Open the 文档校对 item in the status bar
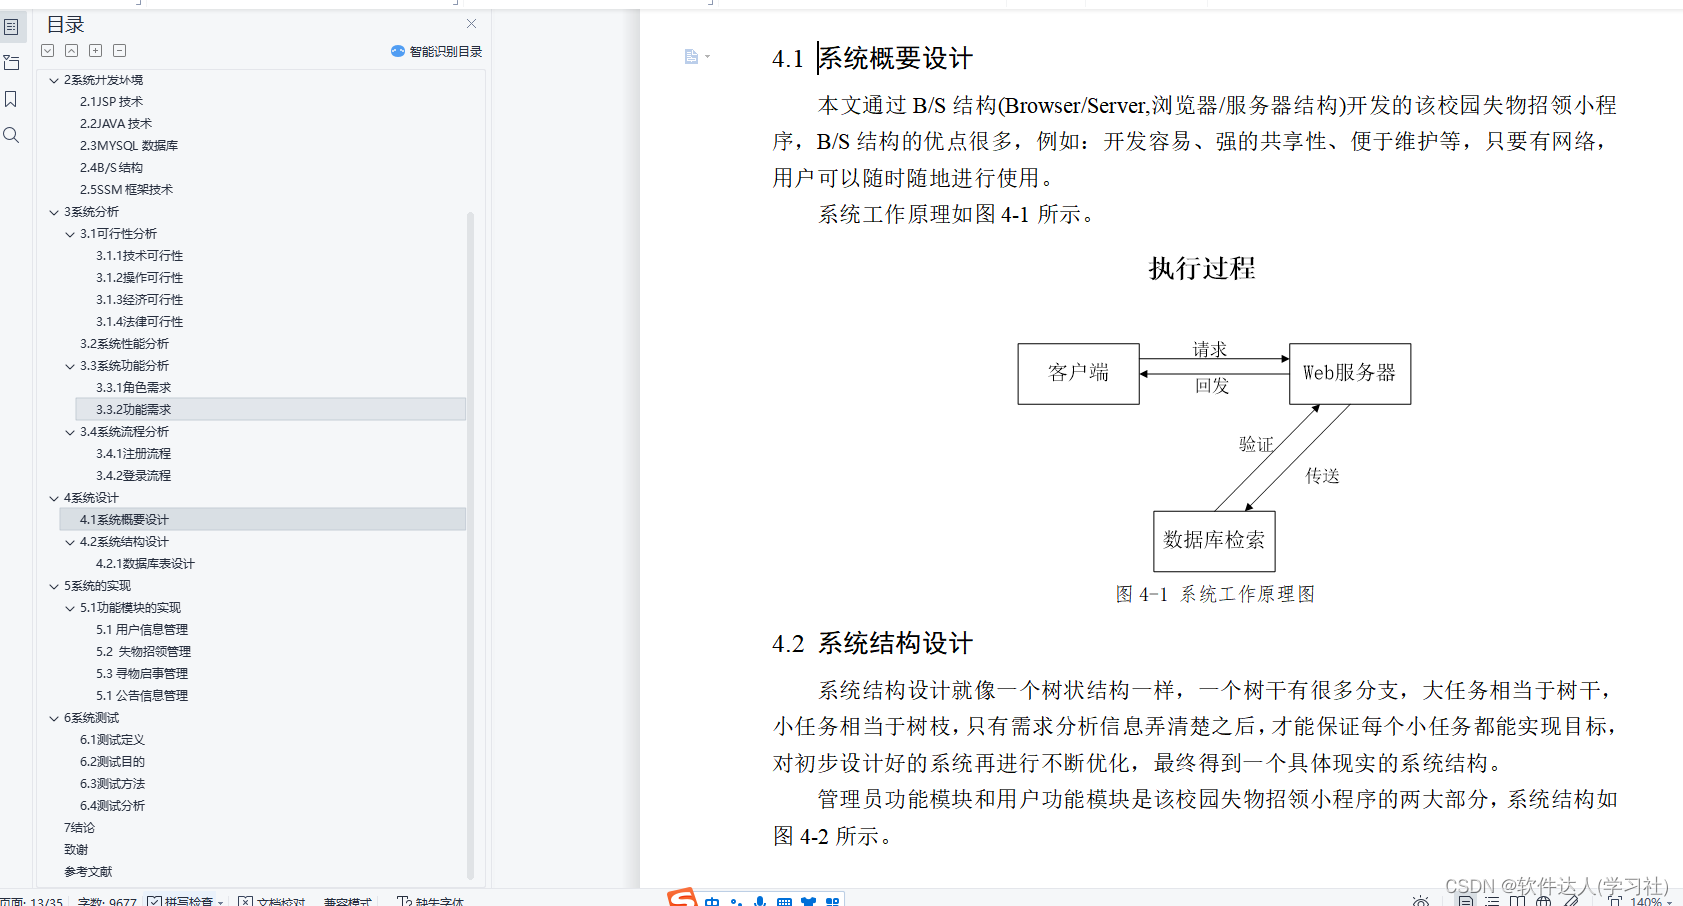This screenshot has height=906, width=1683. point(275,901)
